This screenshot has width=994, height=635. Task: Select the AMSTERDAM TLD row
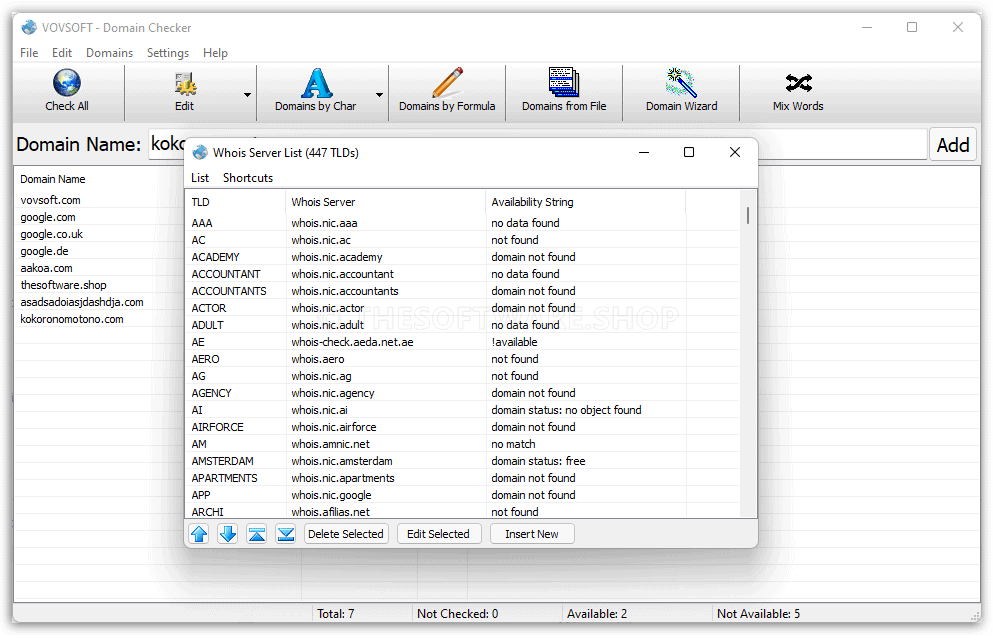point(463,461)
